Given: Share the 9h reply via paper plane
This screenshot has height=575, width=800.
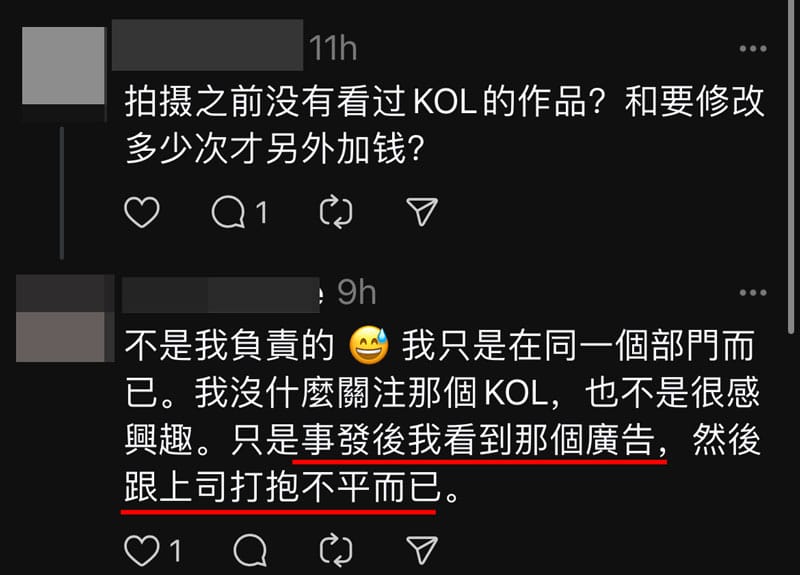Looking at the screenshot, I should click(422, 551).
